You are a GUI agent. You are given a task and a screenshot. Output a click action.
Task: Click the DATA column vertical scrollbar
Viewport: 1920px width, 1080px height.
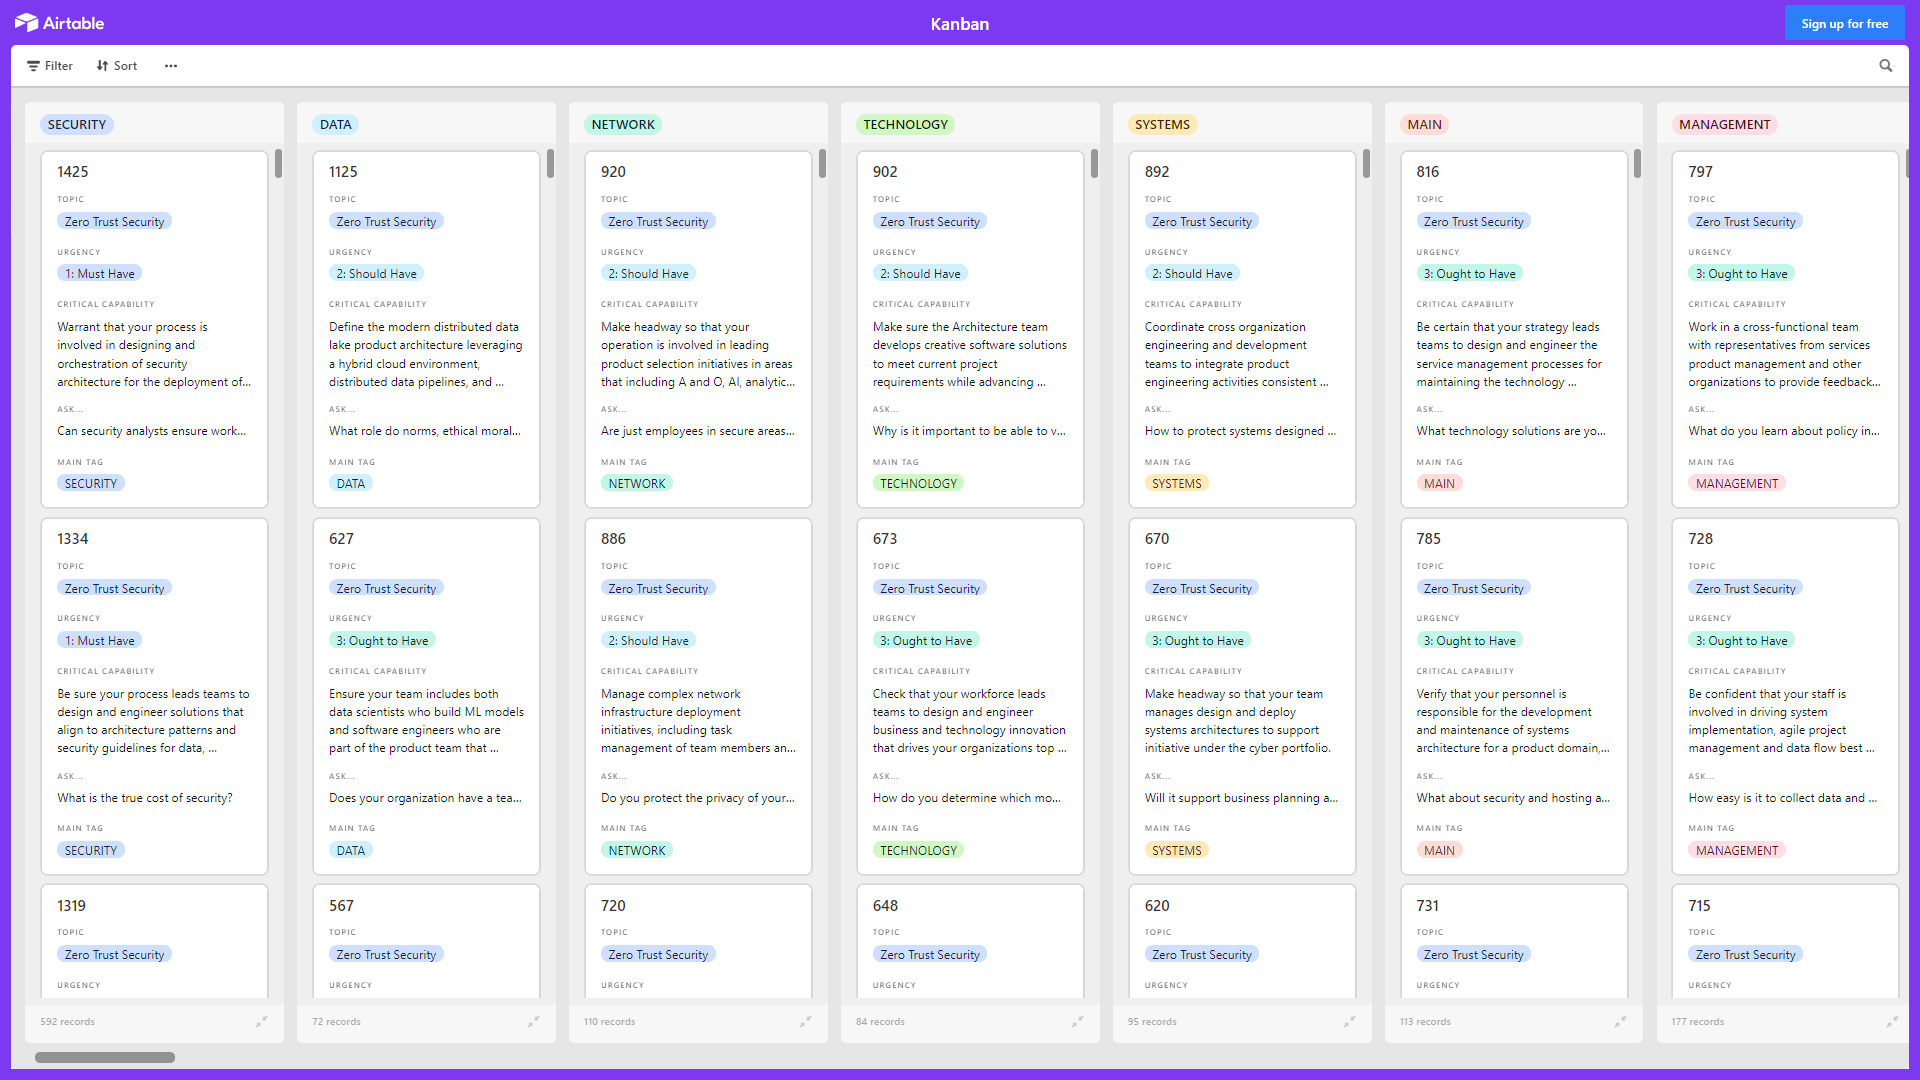coord(550,163)
